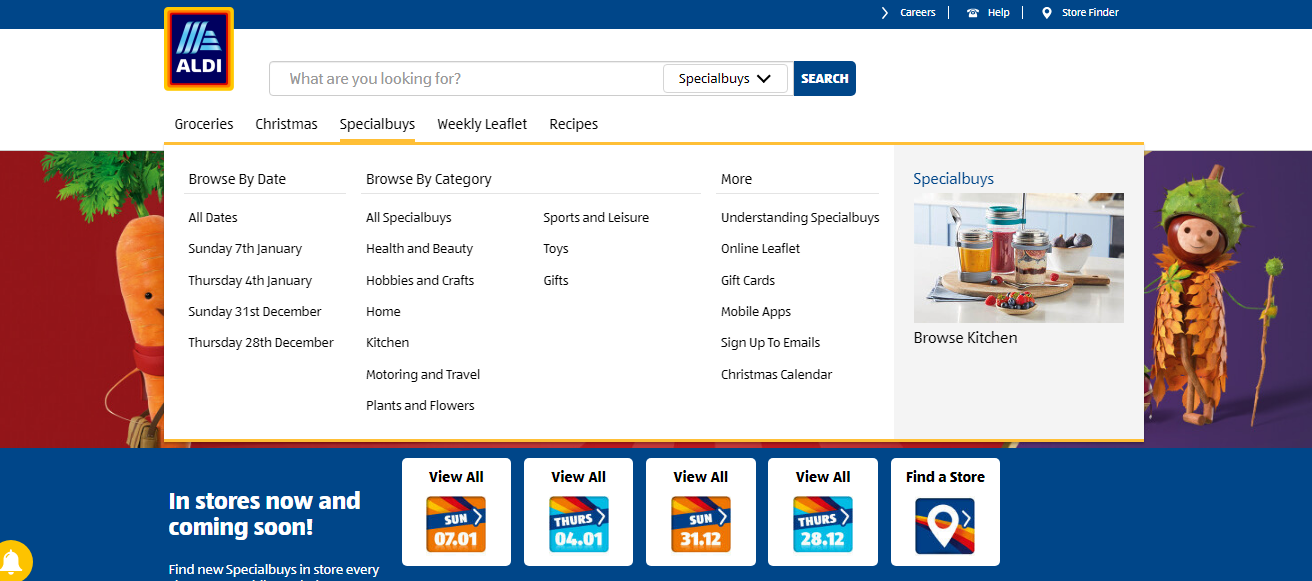This screenshot has height=581, width=1312.
Task: Click the Browse Kitchen promo image
Action: tap(1018, 258)
